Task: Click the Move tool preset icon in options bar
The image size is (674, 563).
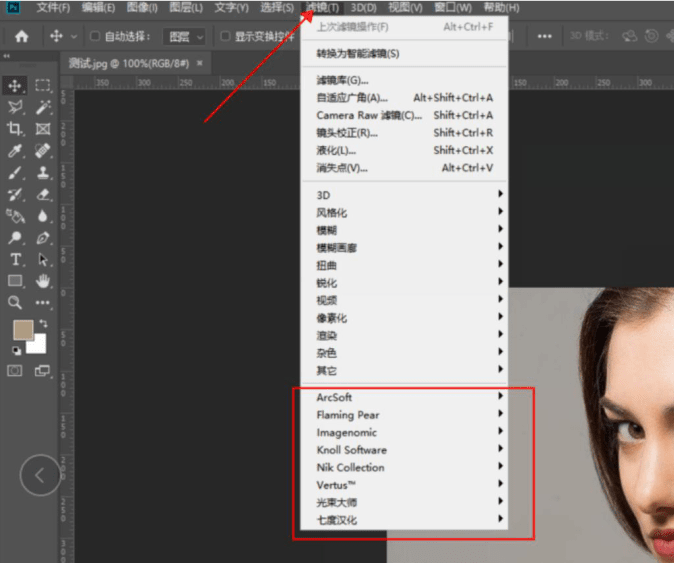Action: click(x=56, y=37)
